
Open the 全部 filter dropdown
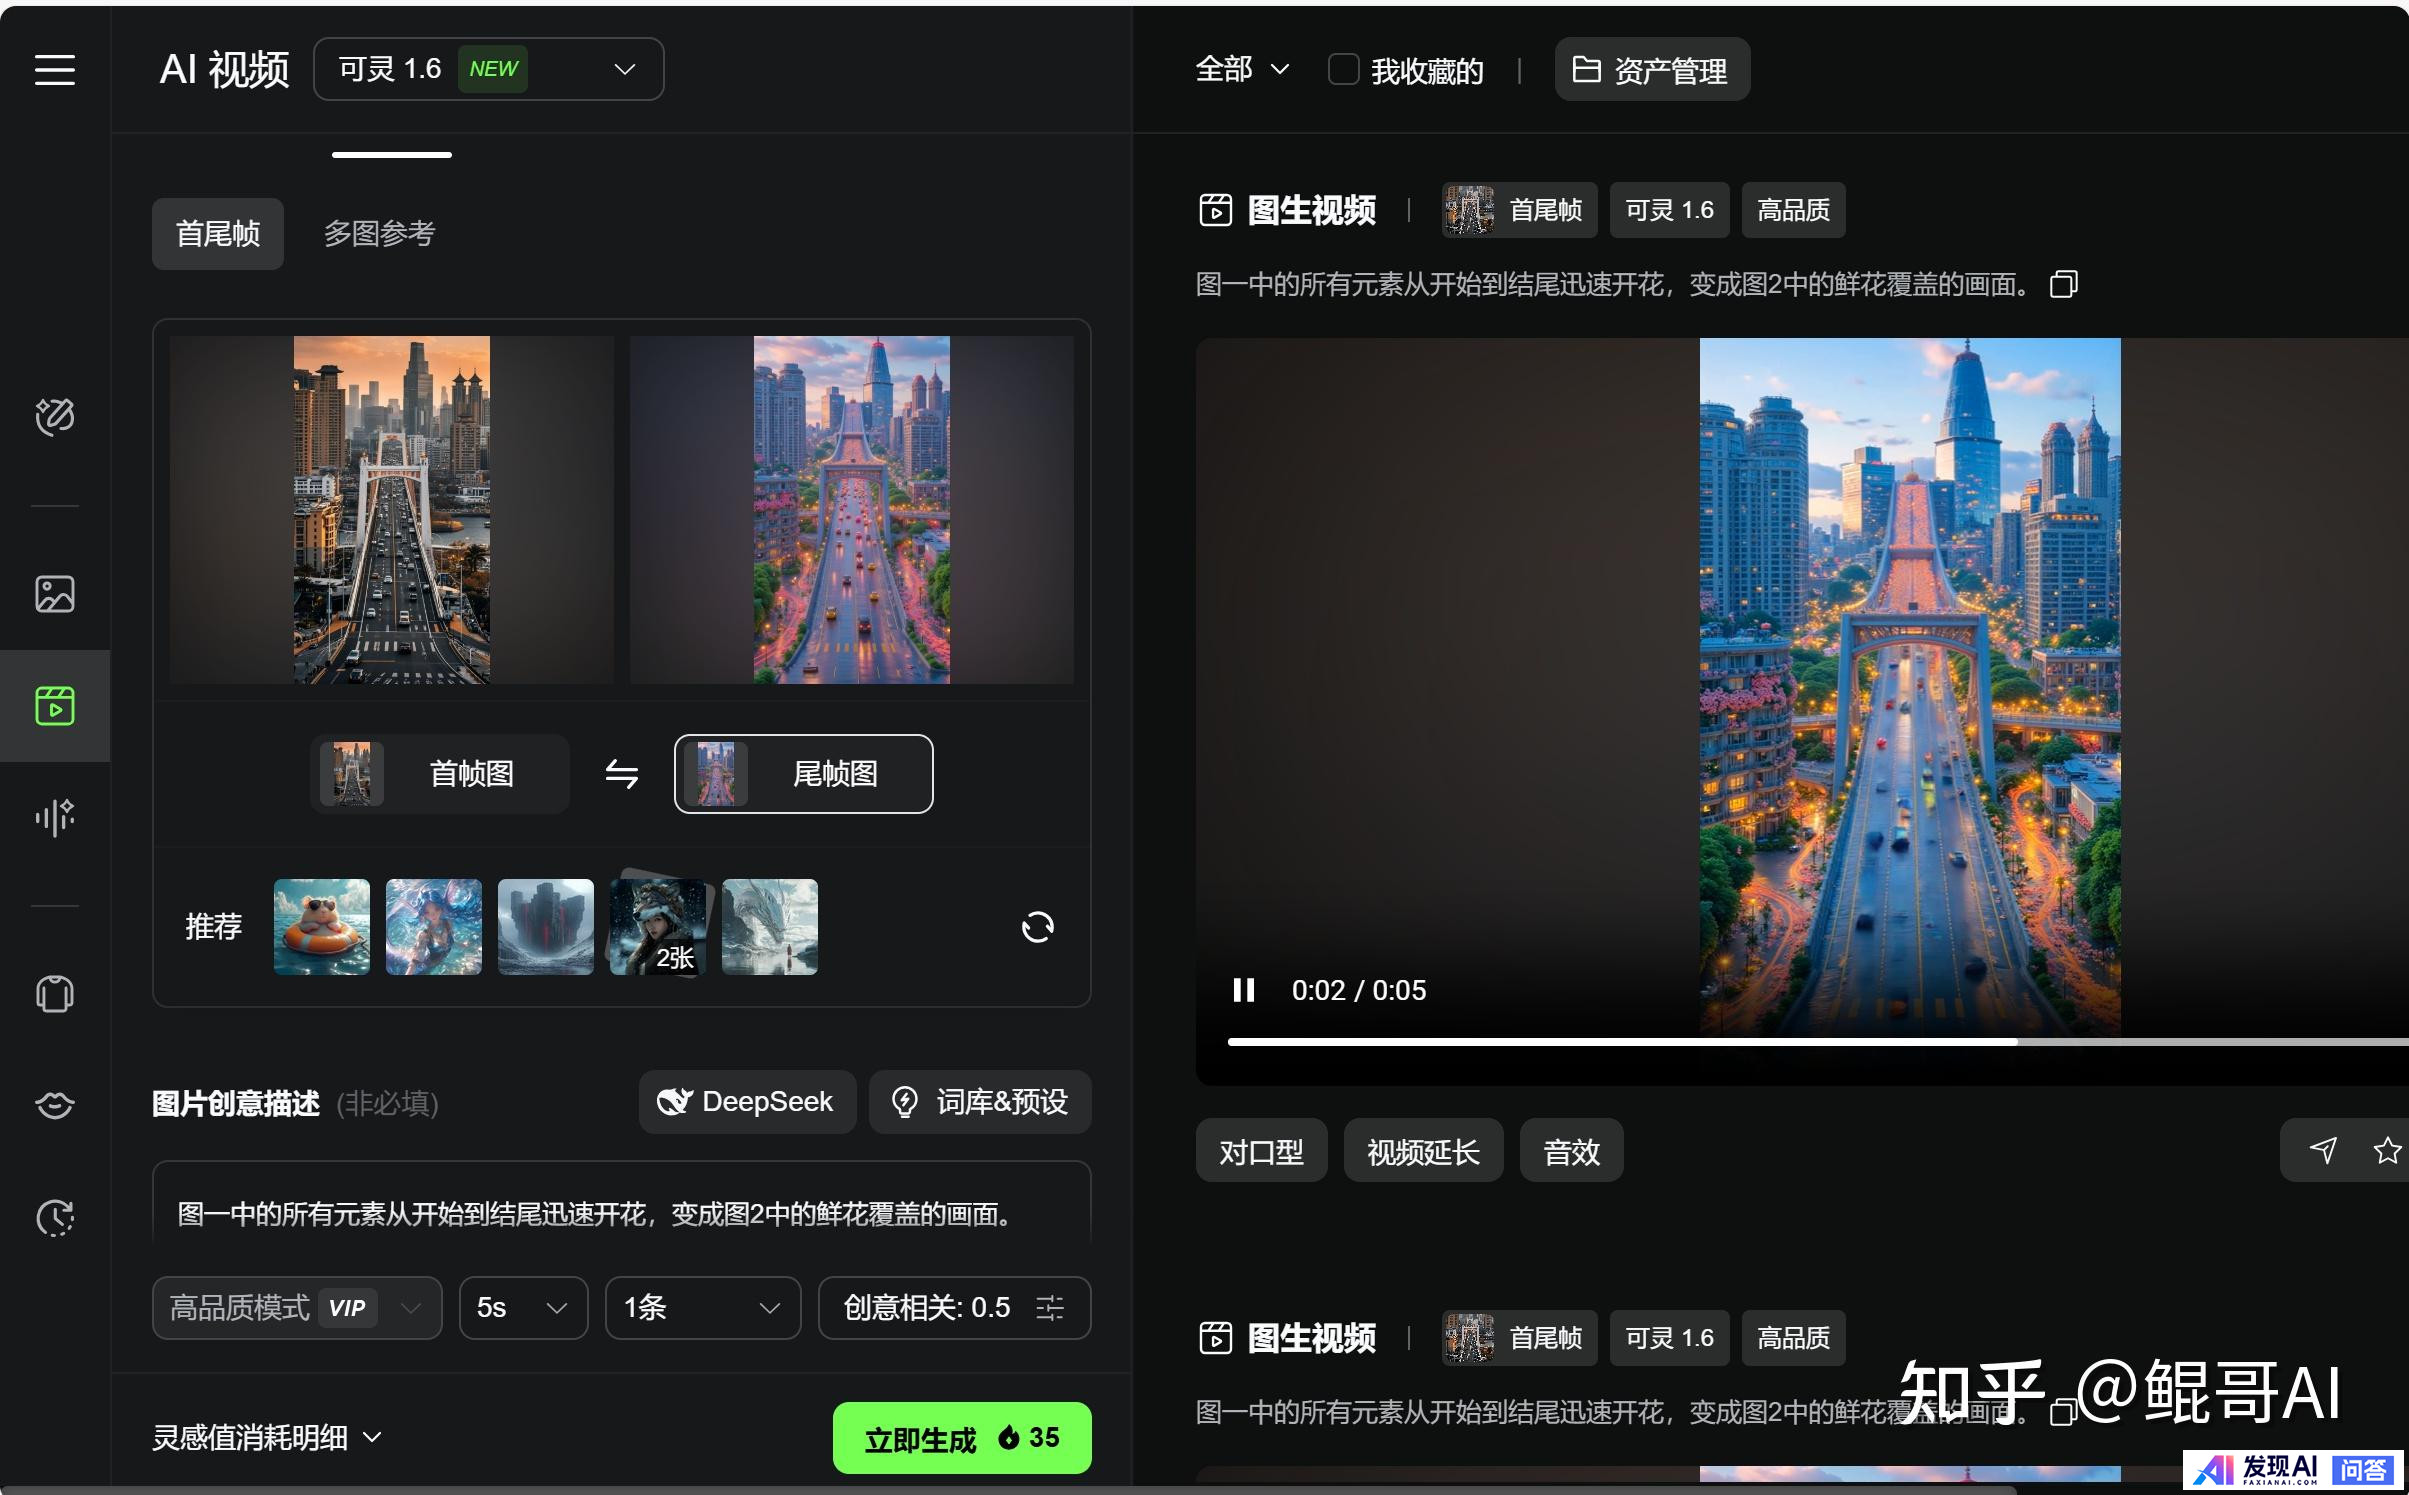pyautogui.click(x=1241, y=69)
